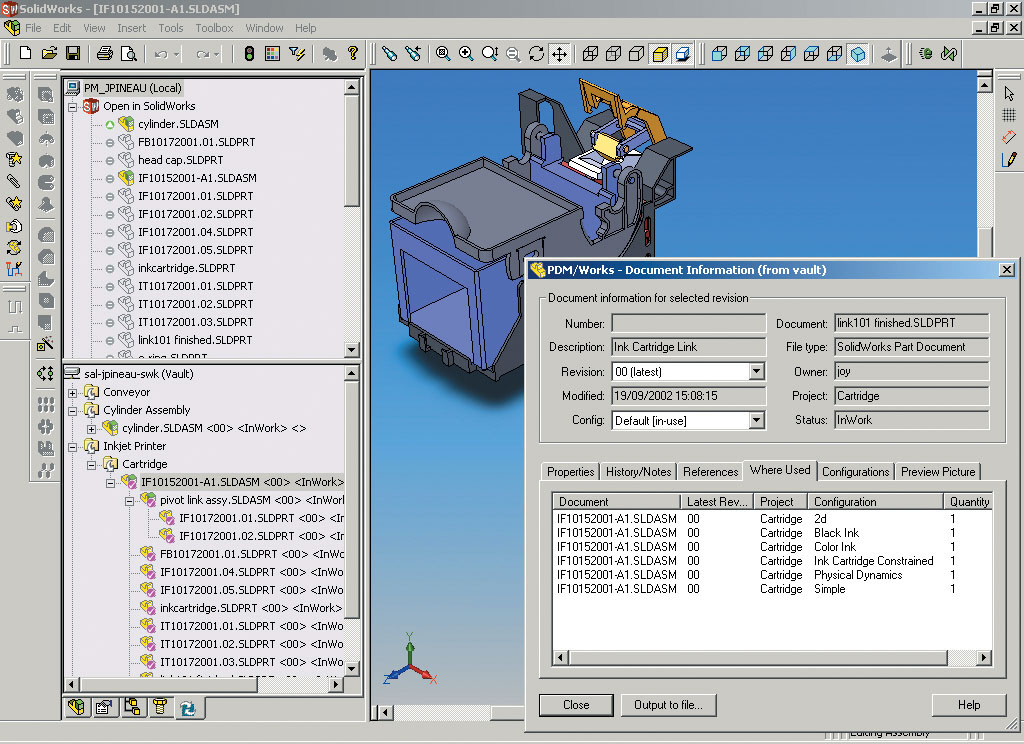Click the Help button in the dialog
Image resolution: width=1024 pixels, height=744 pixels.
[x=968, y=705]
